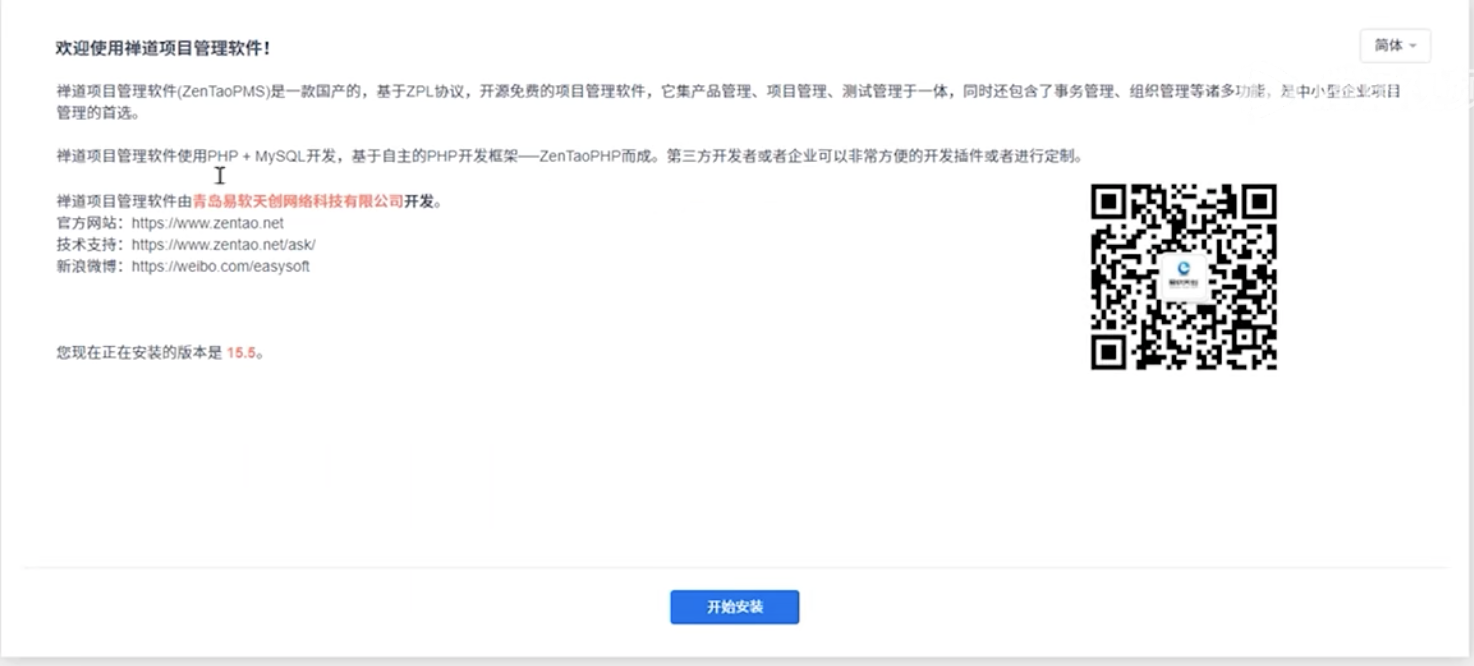Click the red version number 15.5
The height and width of the screenshot is (666, 1474).
[x=241, y=353]
